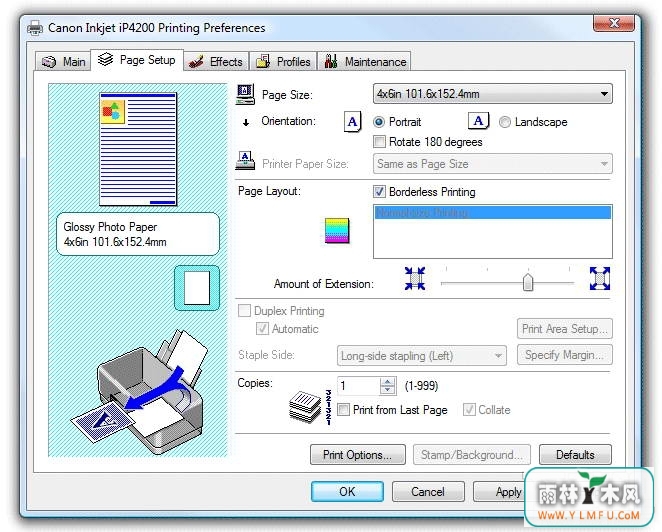Decrease copies with the down spinner arrow
This screenshot has height=532, width=662.
(388, 390)
